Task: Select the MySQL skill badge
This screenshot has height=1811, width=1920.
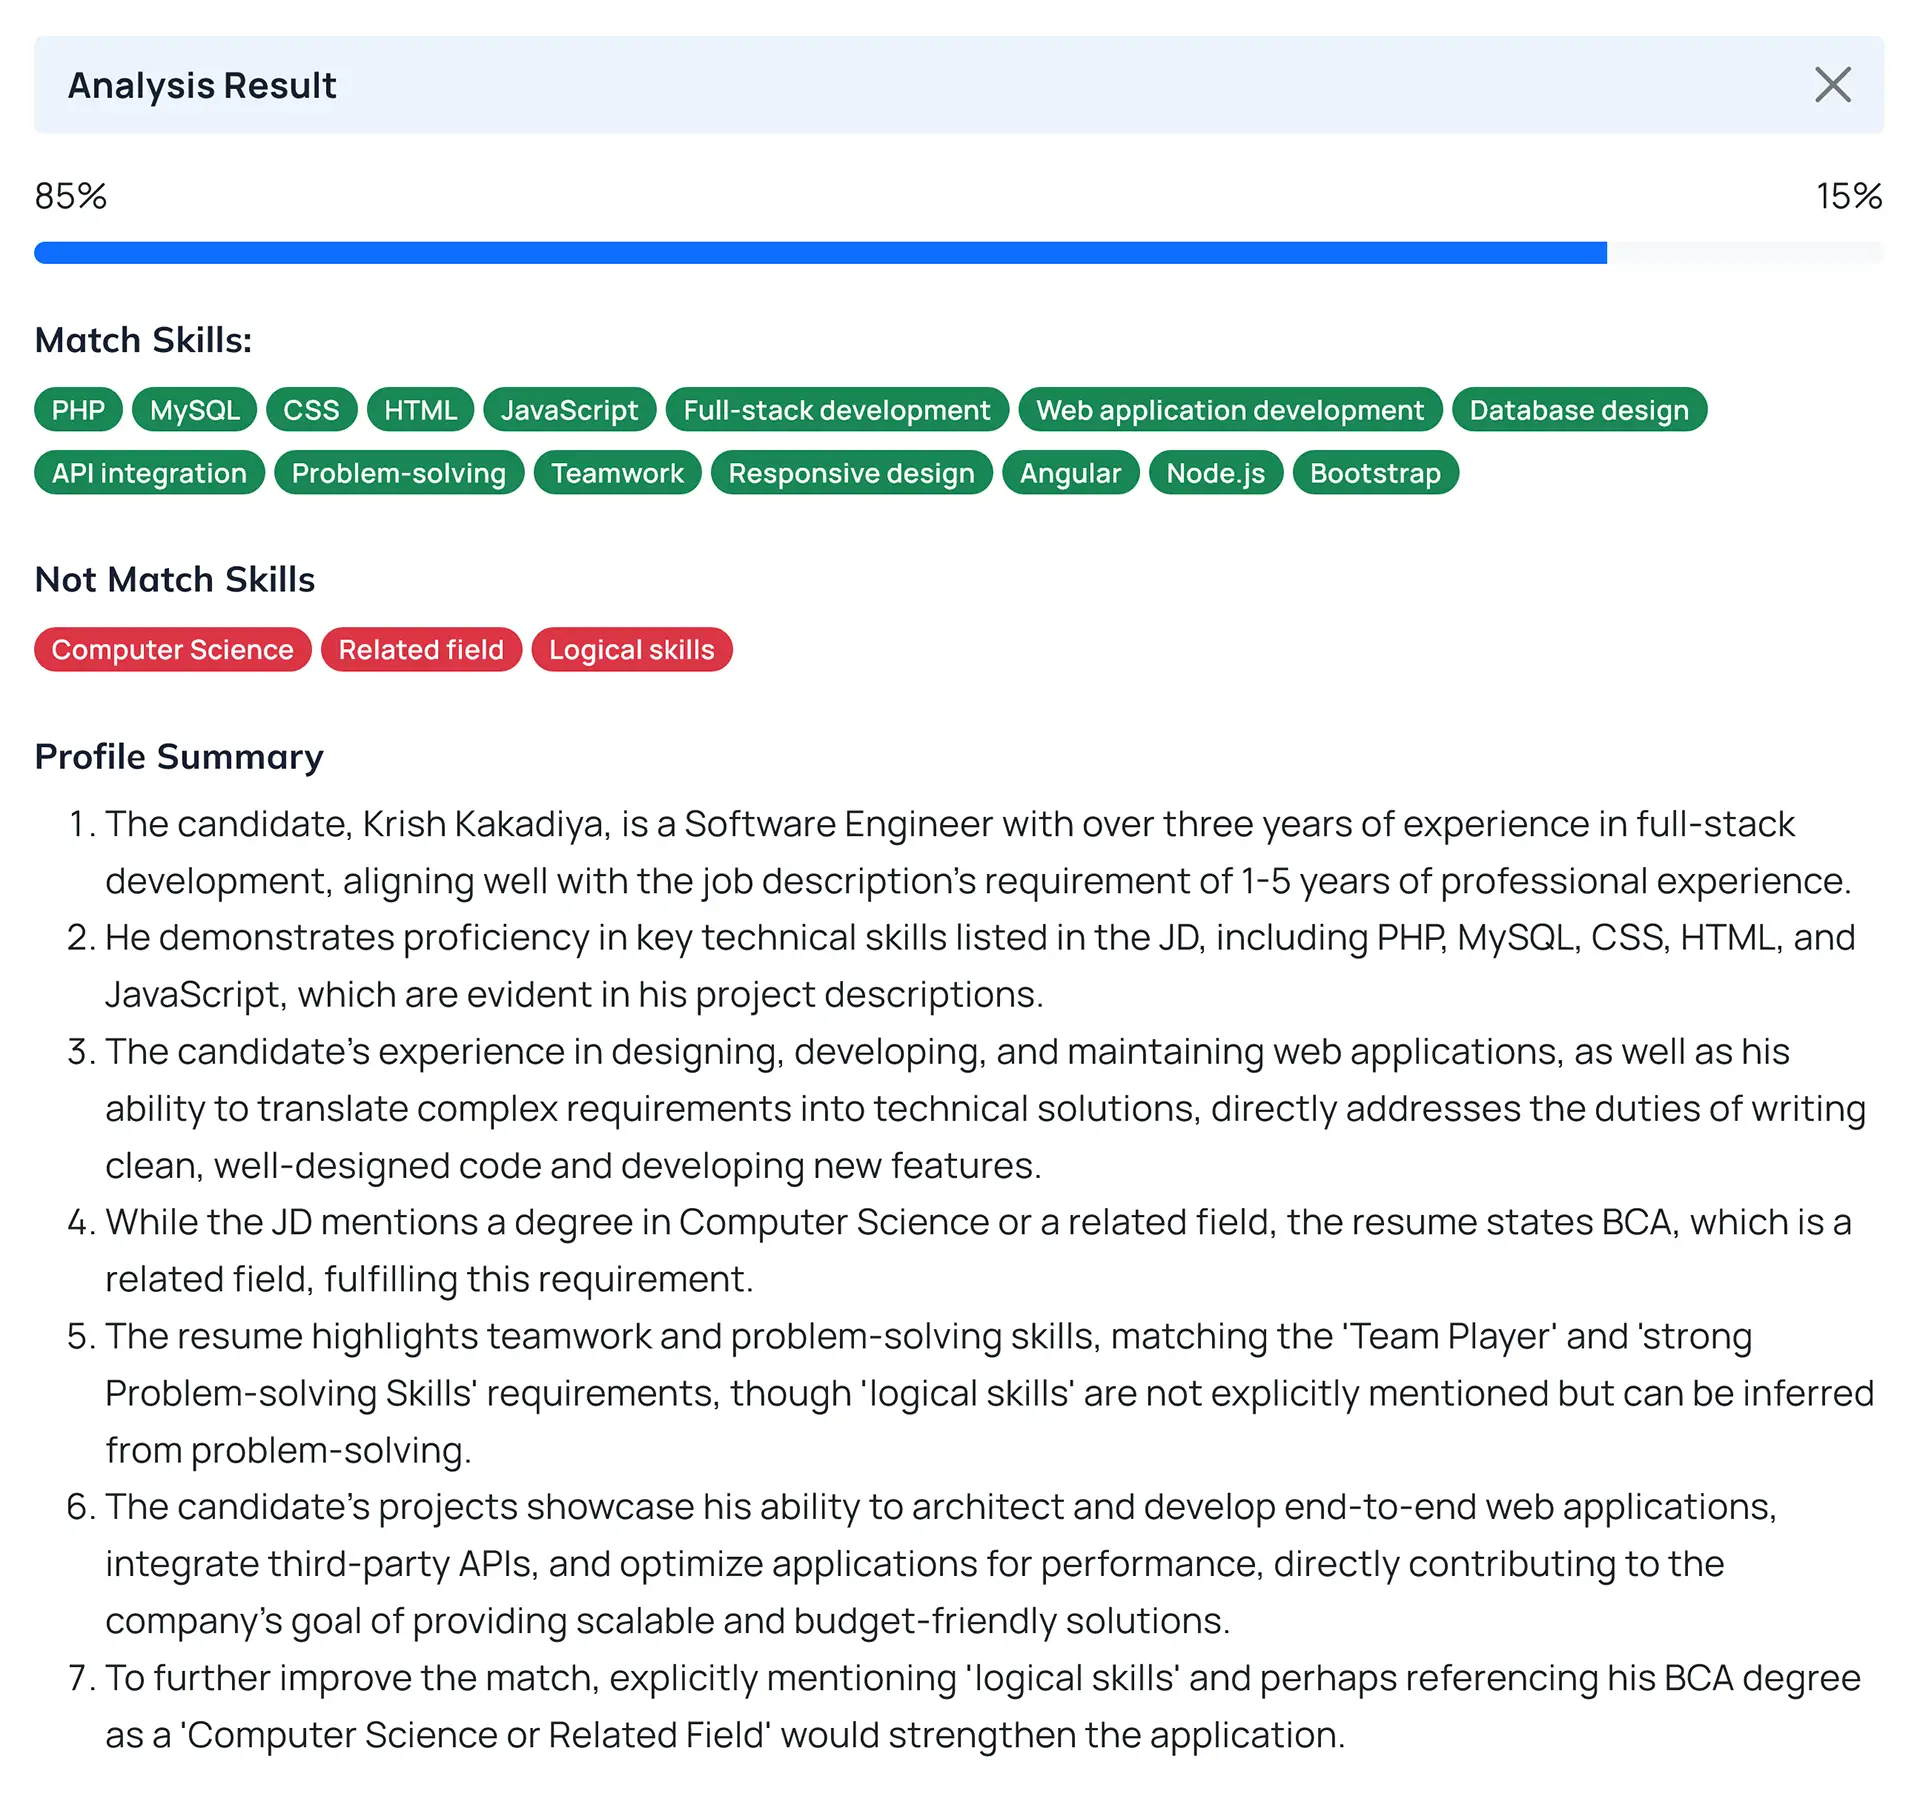Action: coord(194,410)
